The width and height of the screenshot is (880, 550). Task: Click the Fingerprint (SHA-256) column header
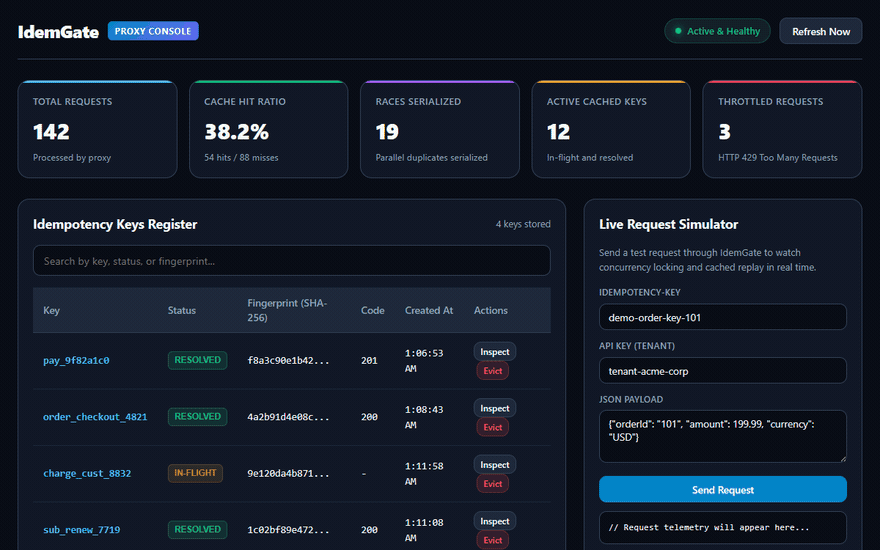287,310
